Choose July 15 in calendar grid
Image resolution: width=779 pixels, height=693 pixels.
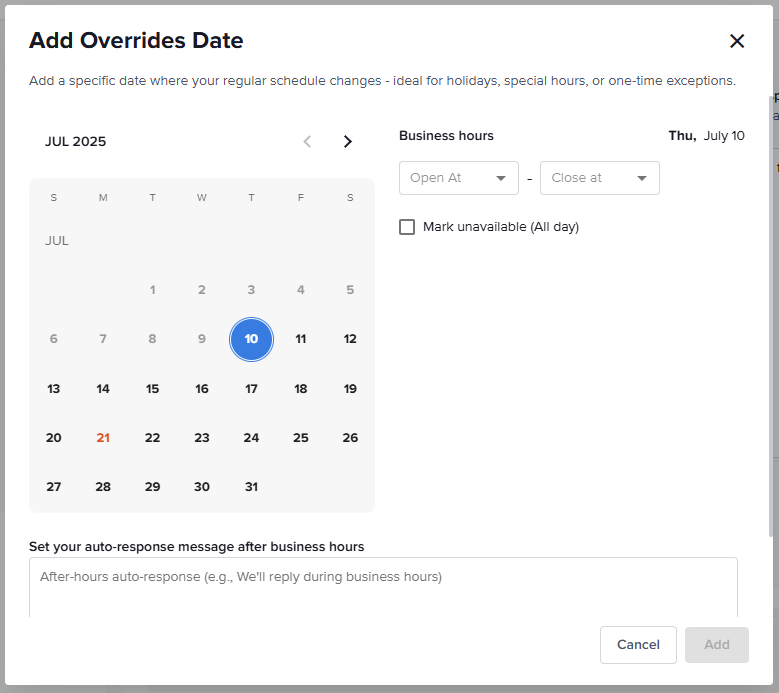click(x=153, y=388)
